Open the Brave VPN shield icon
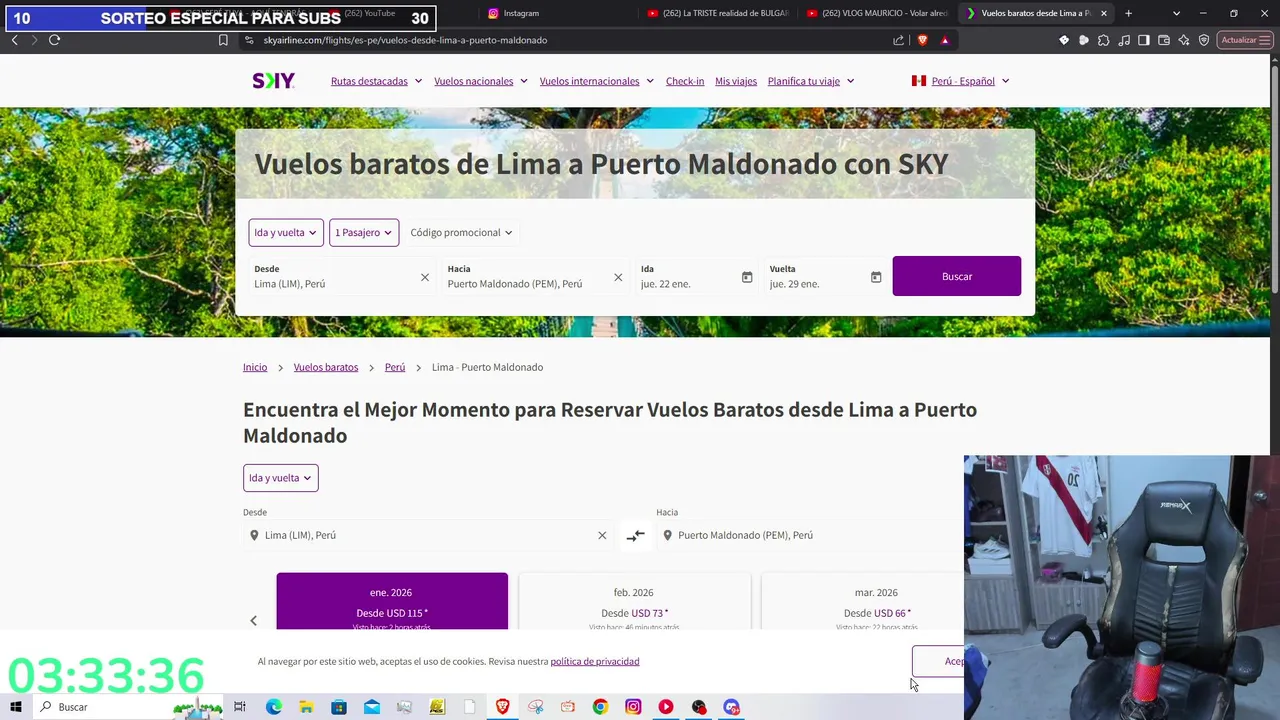Image resolution: width=1280 pixels, height=720 pixels. pos(1204,40)
